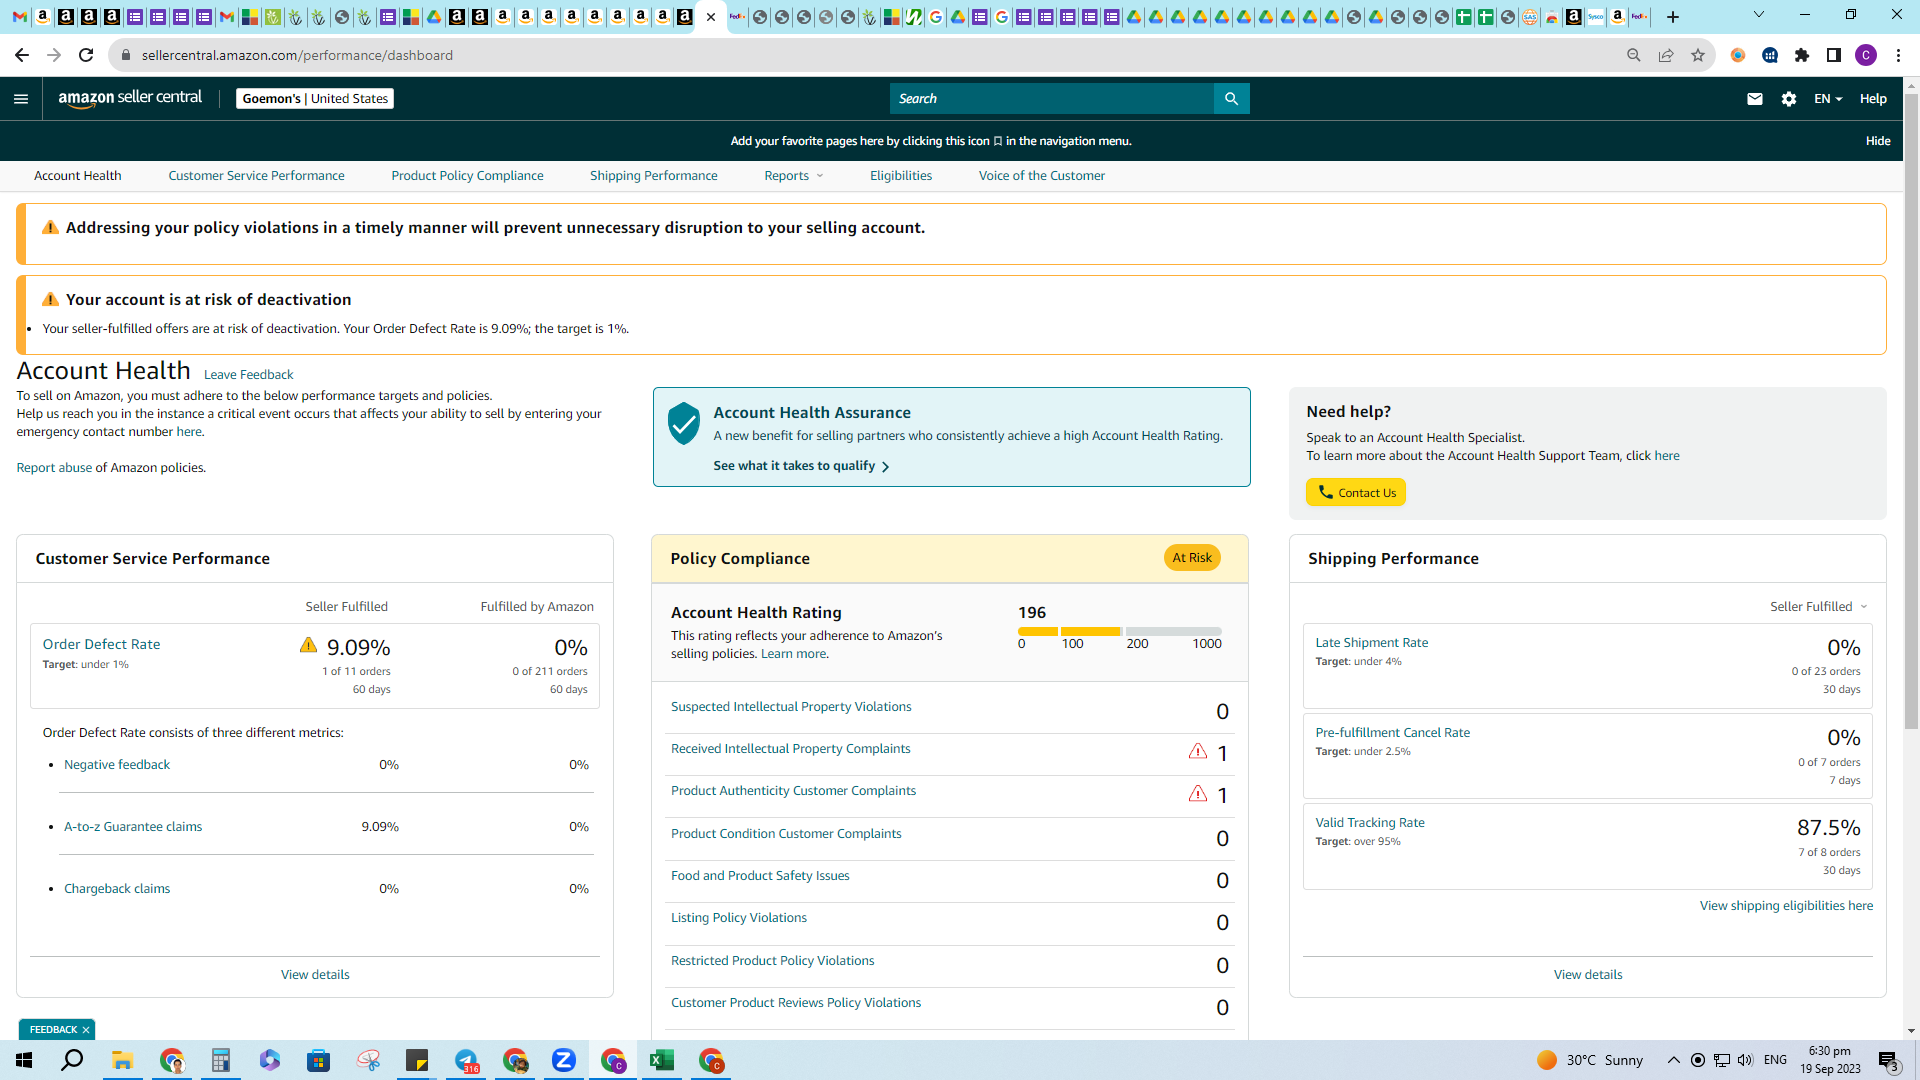Viewport: 1920px width, 1080px height.
Task: Click the share page icon in address bar
Action: click(1665, 55)
